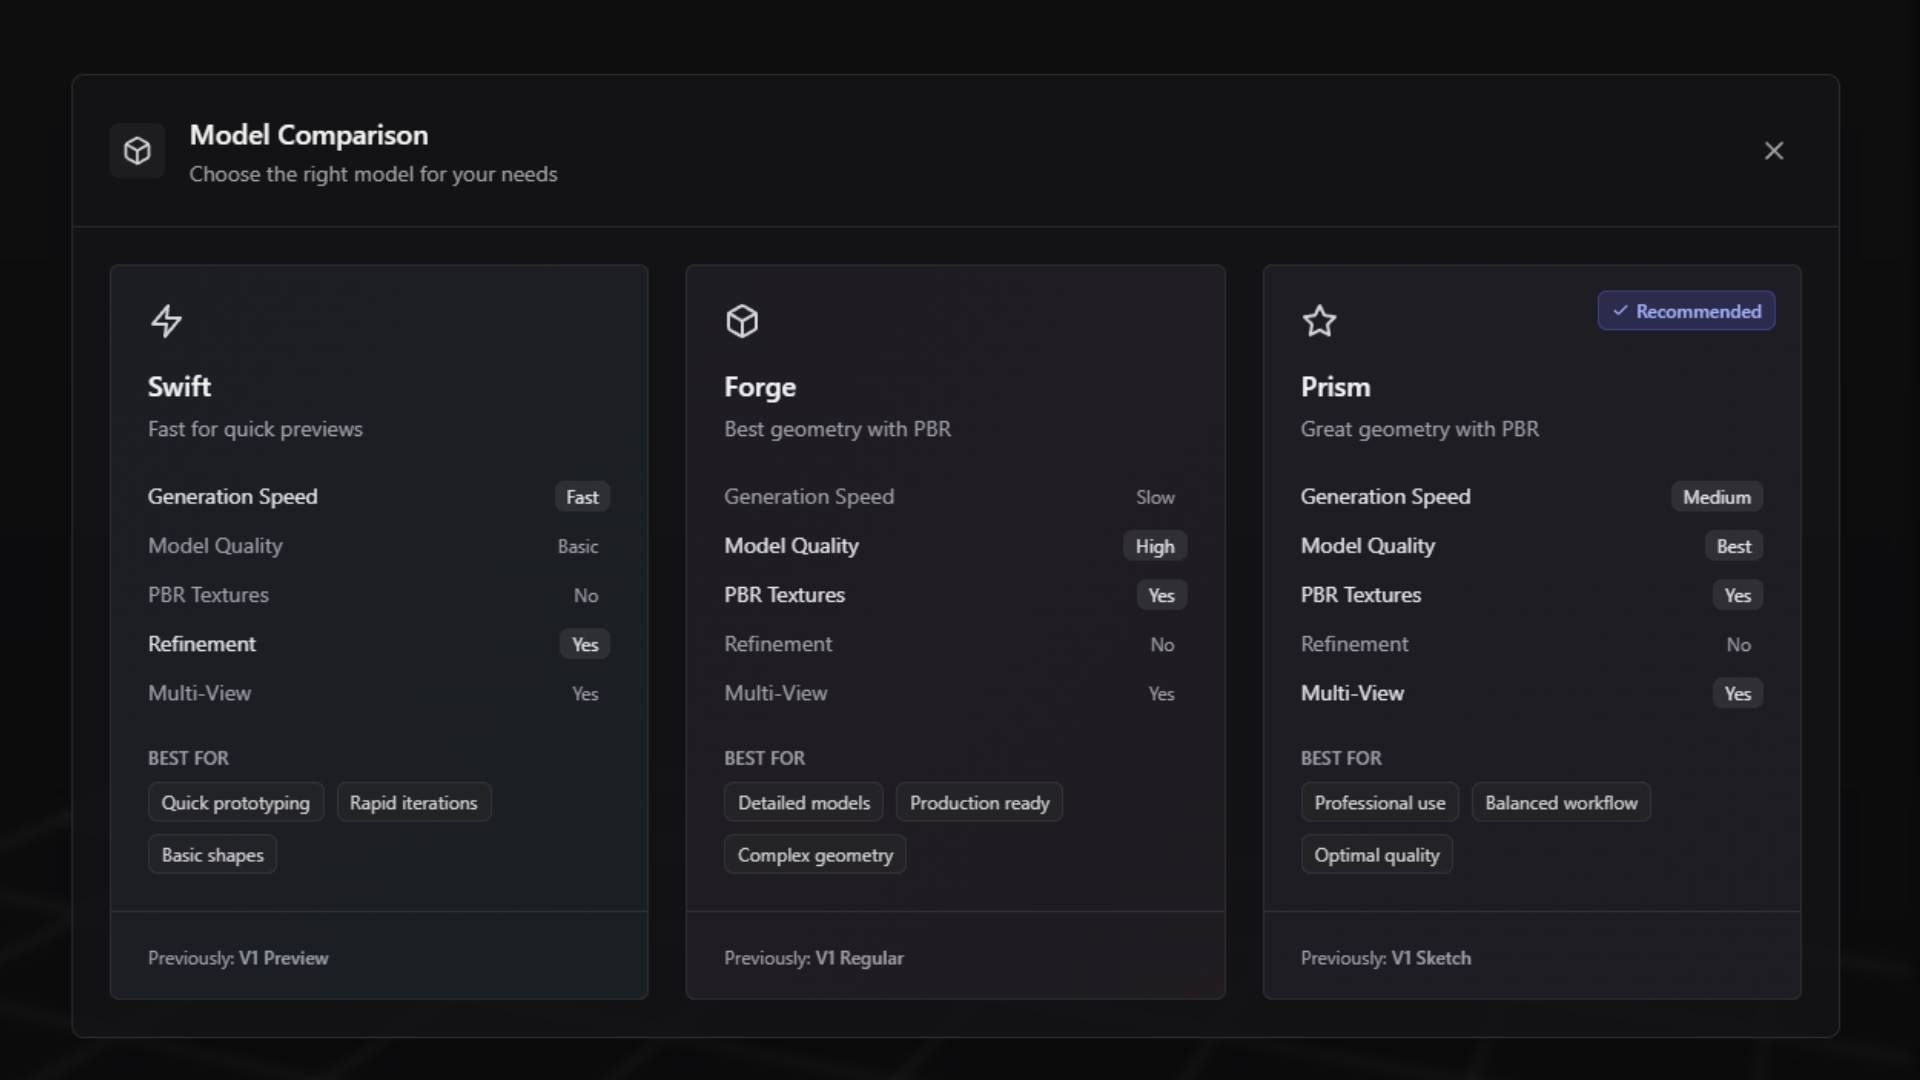Click 'Fast for quick previews' description
Viewport: 1920px width, 1080px height.
click(x=255, y=429)
